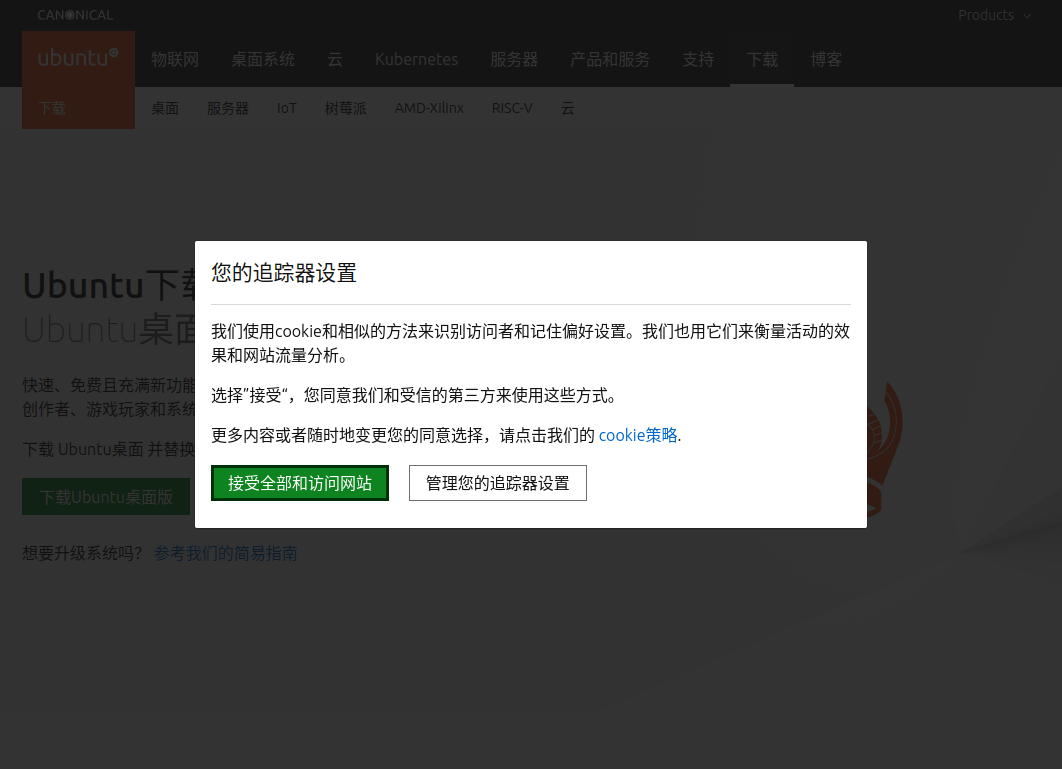Viewport: 1062px width, 769px height.
Task: Click text 想要升级系统吗?
Action: click(x=83, y=554)
